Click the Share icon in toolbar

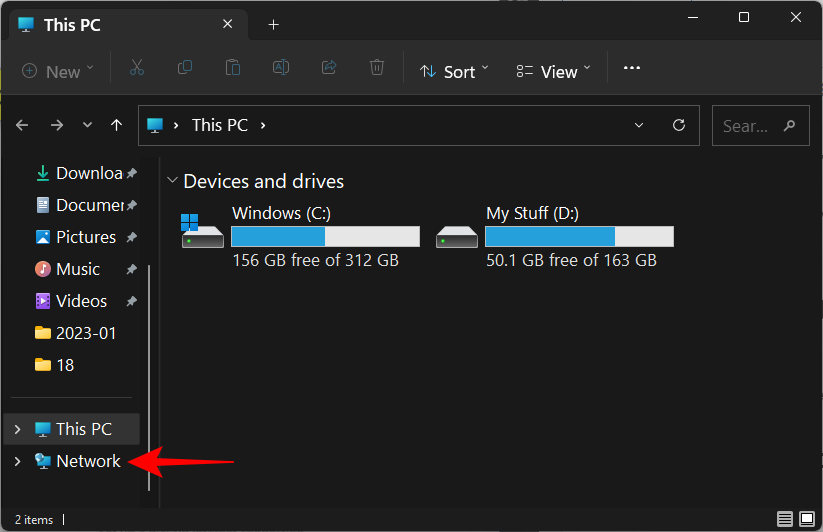(329, 68)
